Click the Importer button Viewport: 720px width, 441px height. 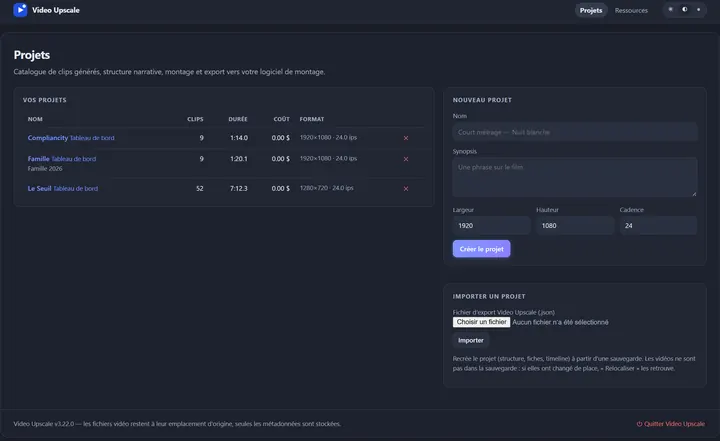471,340
